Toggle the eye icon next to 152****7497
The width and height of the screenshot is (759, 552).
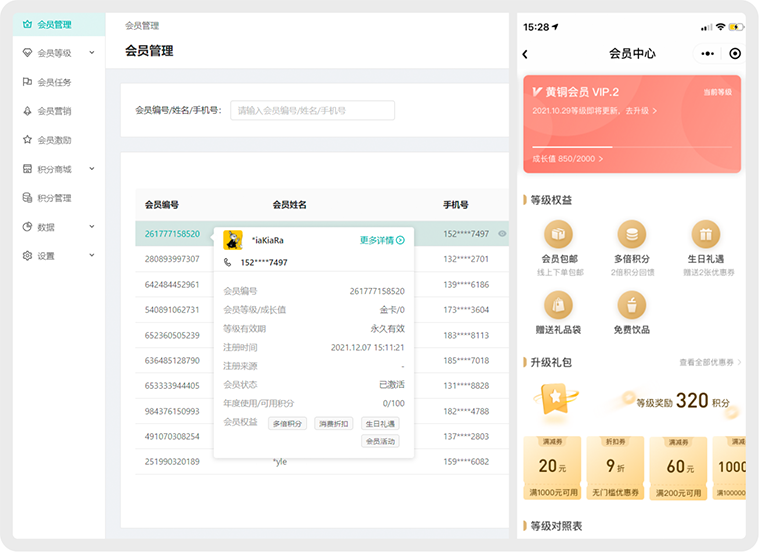pos(502,233)
